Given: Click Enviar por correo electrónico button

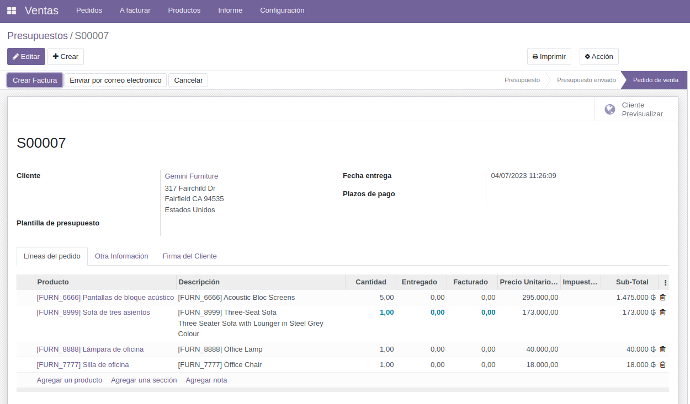Looking at the screenshot, I should [x=115, y=80].
